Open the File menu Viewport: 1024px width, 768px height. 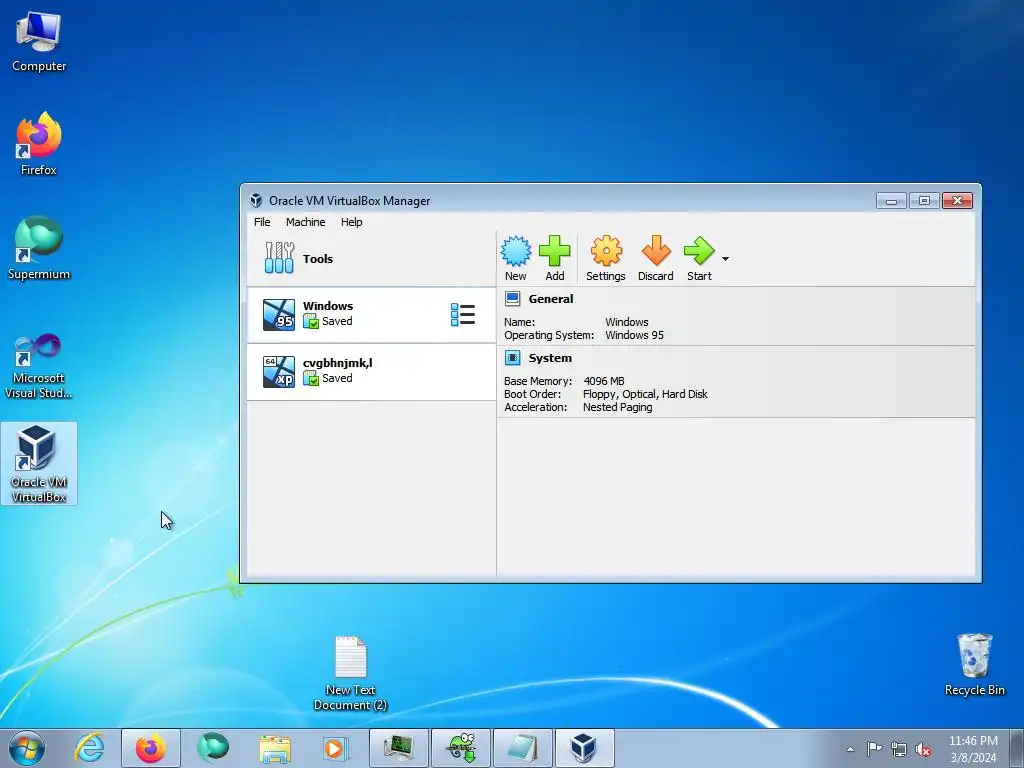pos(262,222)
